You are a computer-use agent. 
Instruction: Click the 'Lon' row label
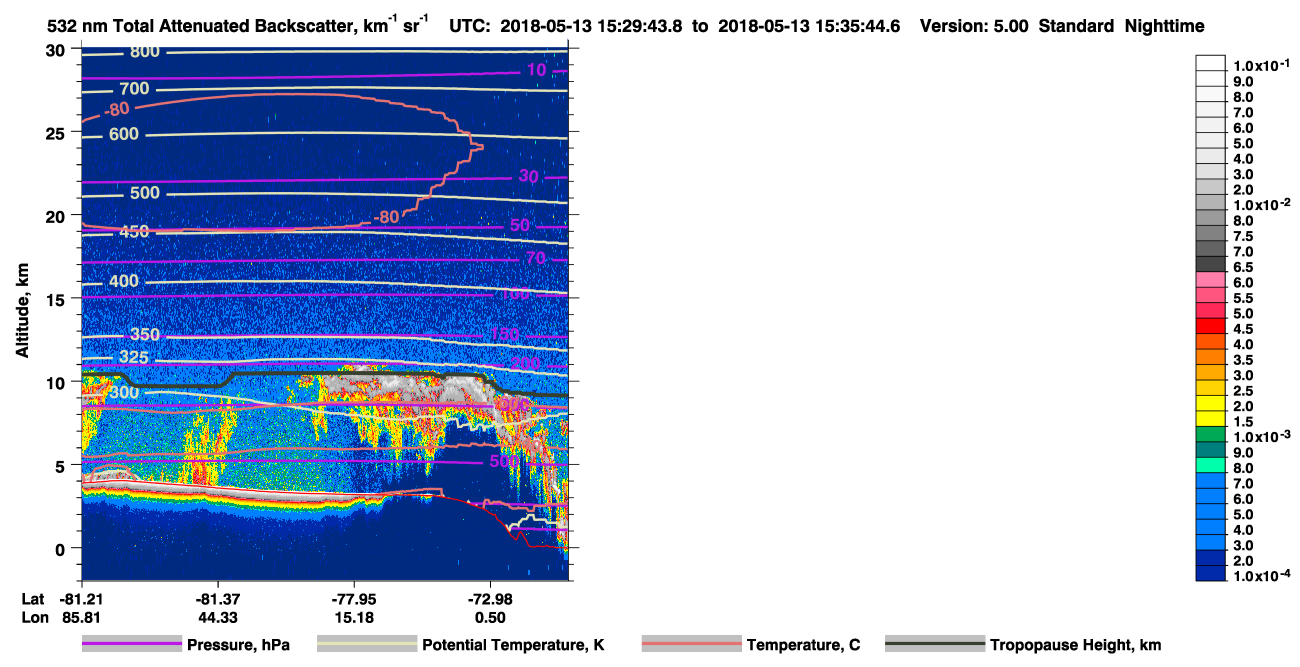click(x=34, y=618)
